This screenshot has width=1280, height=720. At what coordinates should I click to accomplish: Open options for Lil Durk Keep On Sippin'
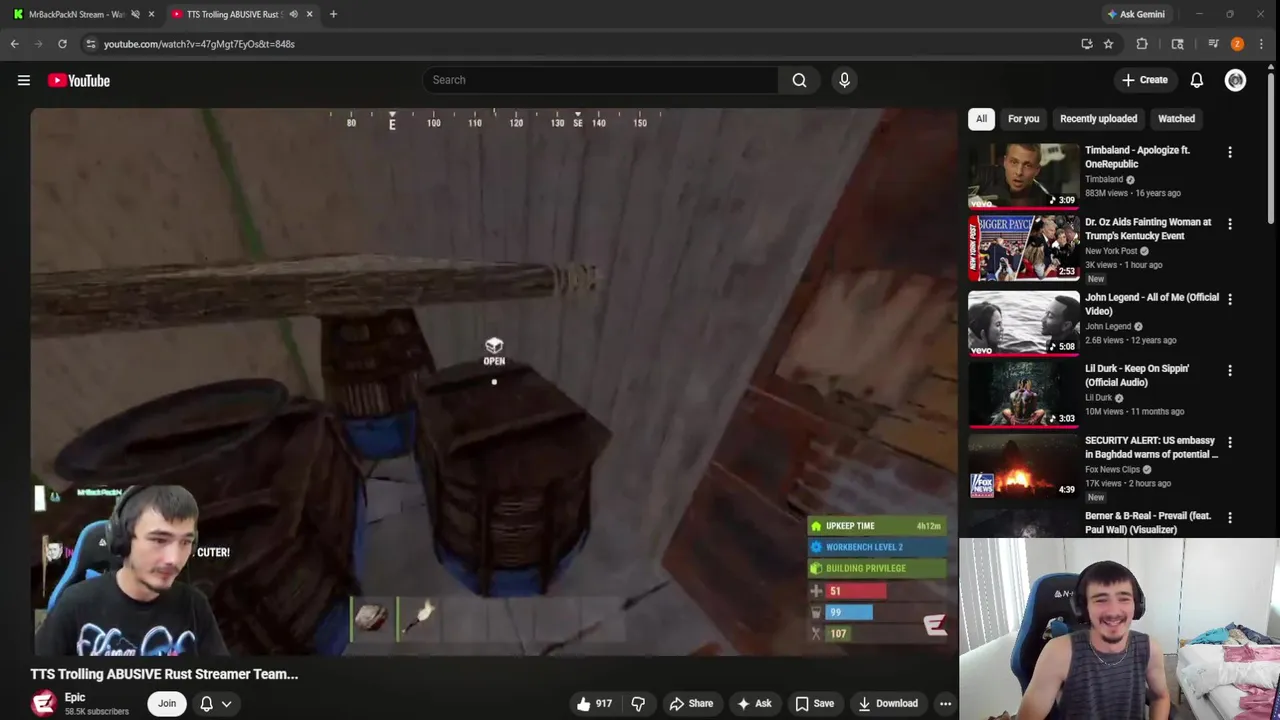(1230, 370)
